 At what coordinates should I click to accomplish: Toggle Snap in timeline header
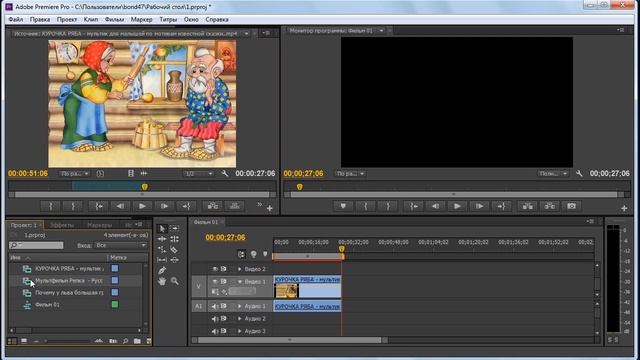pyautogui.click(x=241, y=254)
